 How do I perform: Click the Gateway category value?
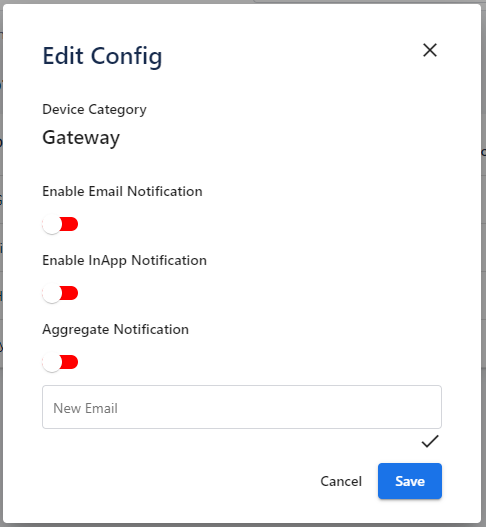pyautogui.click(x=81, y=138)
